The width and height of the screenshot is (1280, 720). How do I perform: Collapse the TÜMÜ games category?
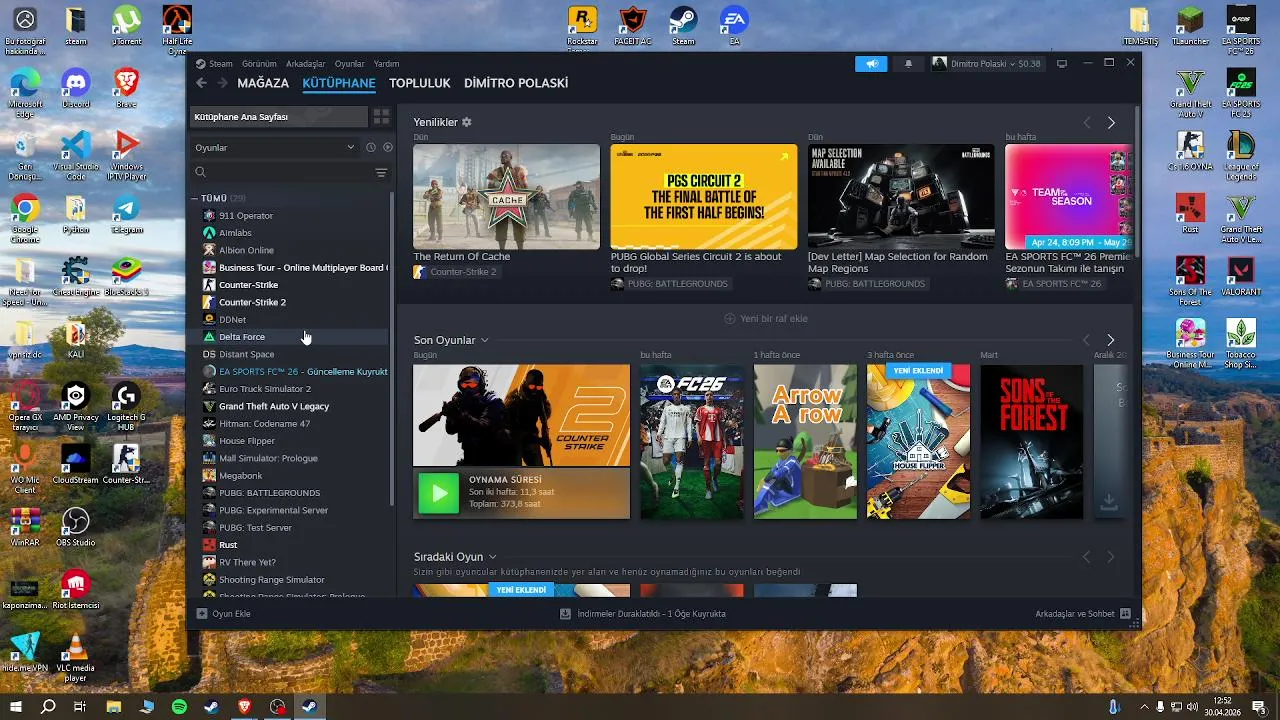click(x=195, y=198)
